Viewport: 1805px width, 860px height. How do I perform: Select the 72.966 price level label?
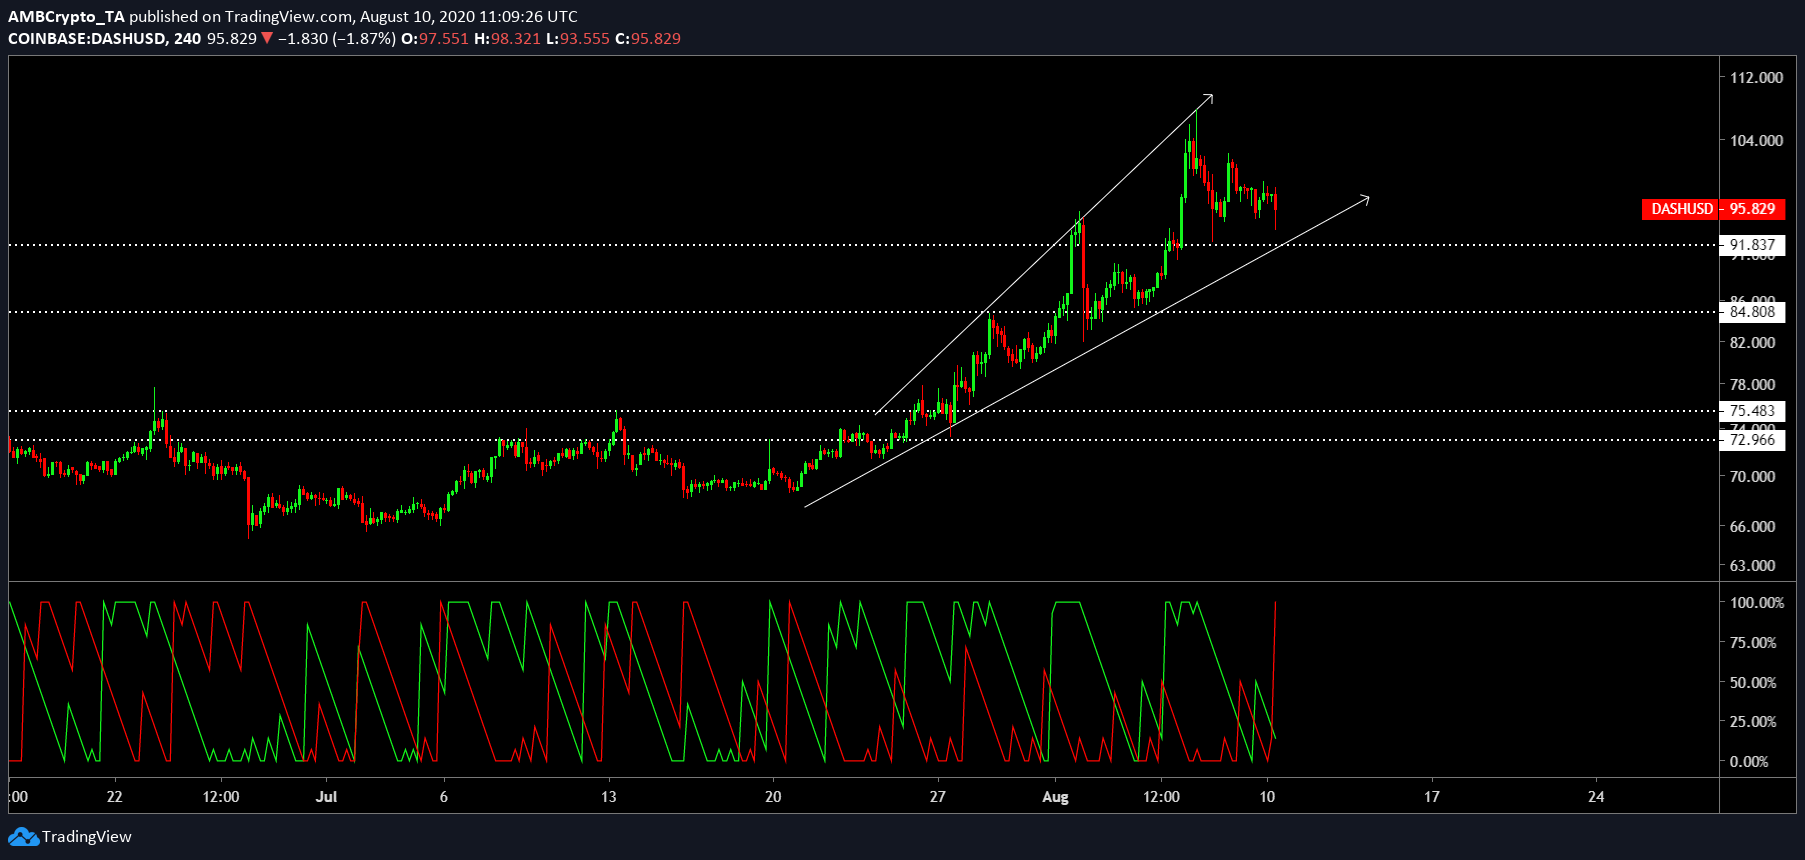[1752, 440]
